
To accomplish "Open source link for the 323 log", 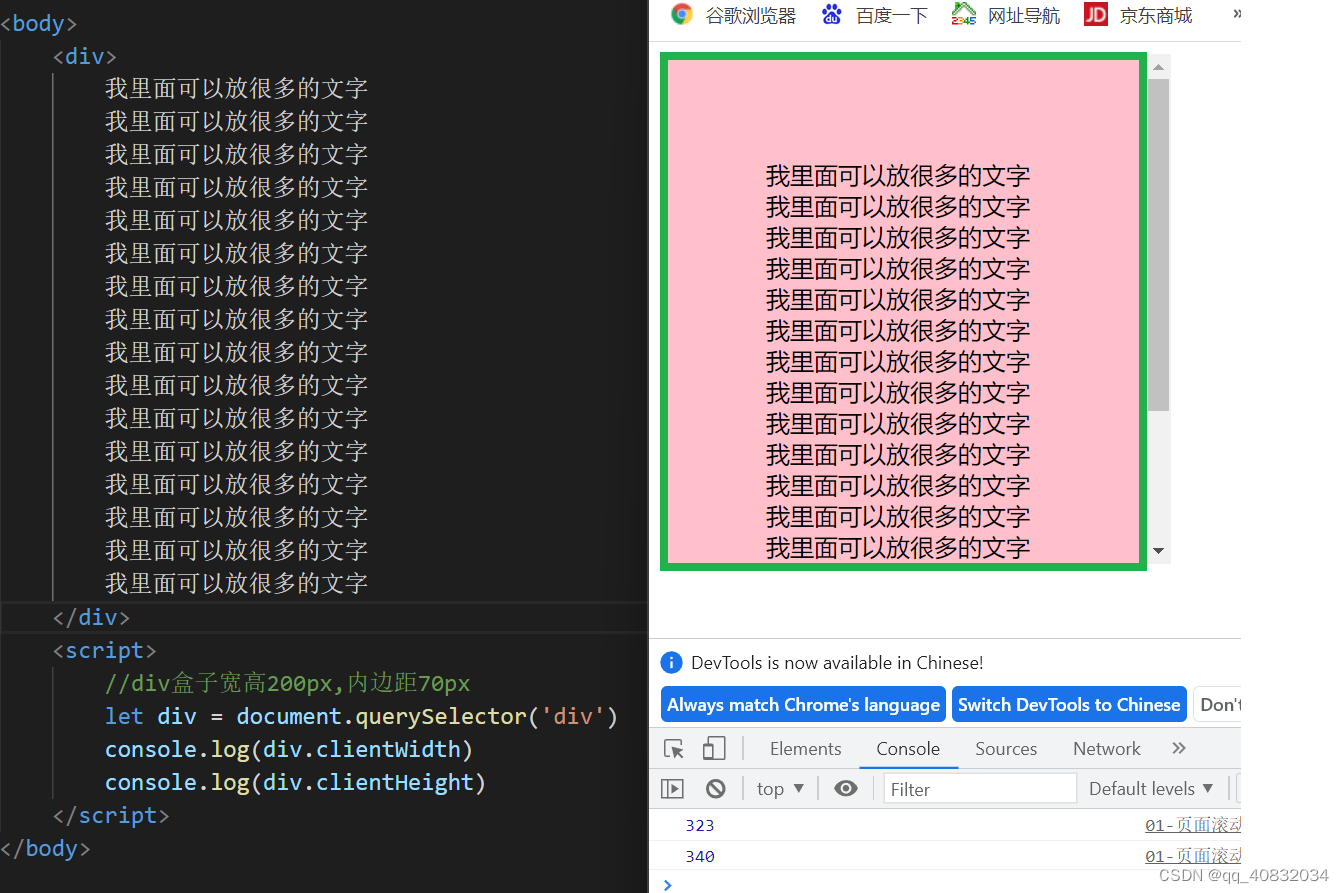I will pos(1193,825).
